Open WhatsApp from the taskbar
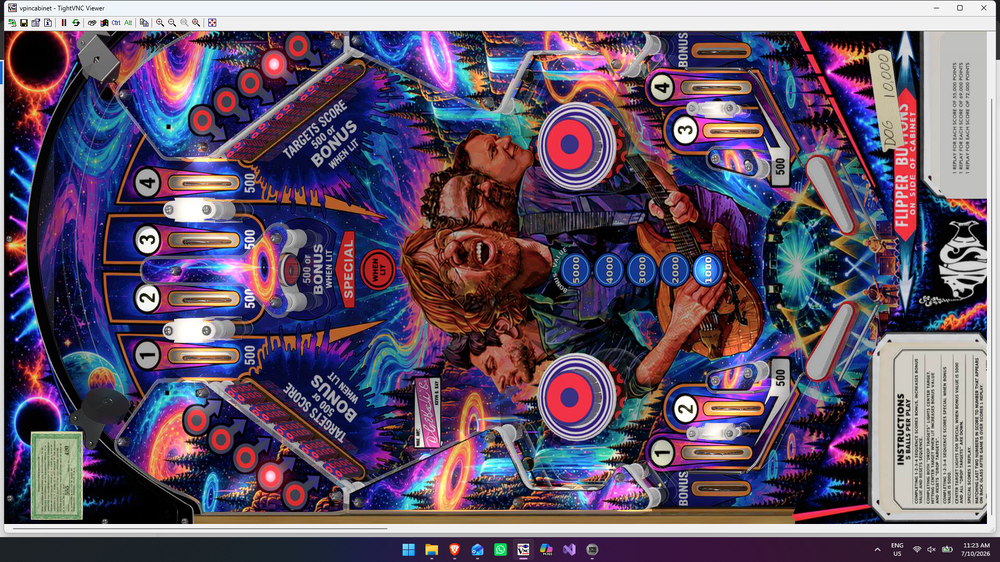This screenshot has width=1000, height=562. (501, 549)
